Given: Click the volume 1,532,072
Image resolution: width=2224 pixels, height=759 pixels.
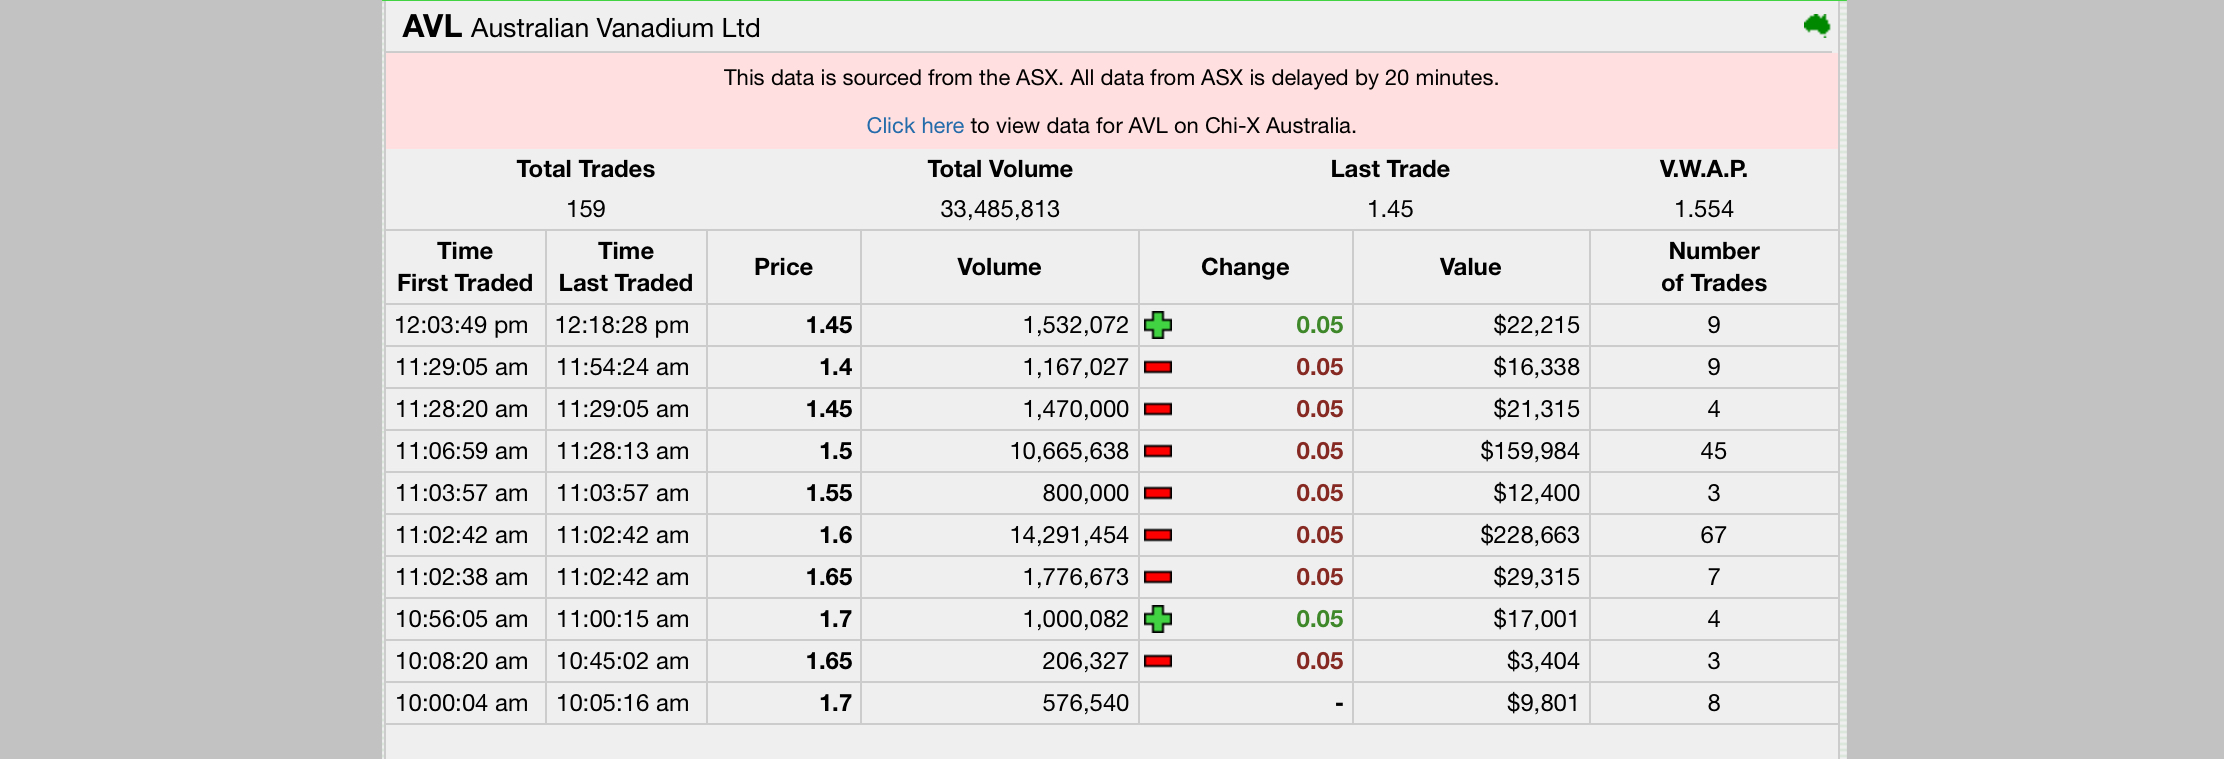Looking at the screenshot, I should [1075, 325].
